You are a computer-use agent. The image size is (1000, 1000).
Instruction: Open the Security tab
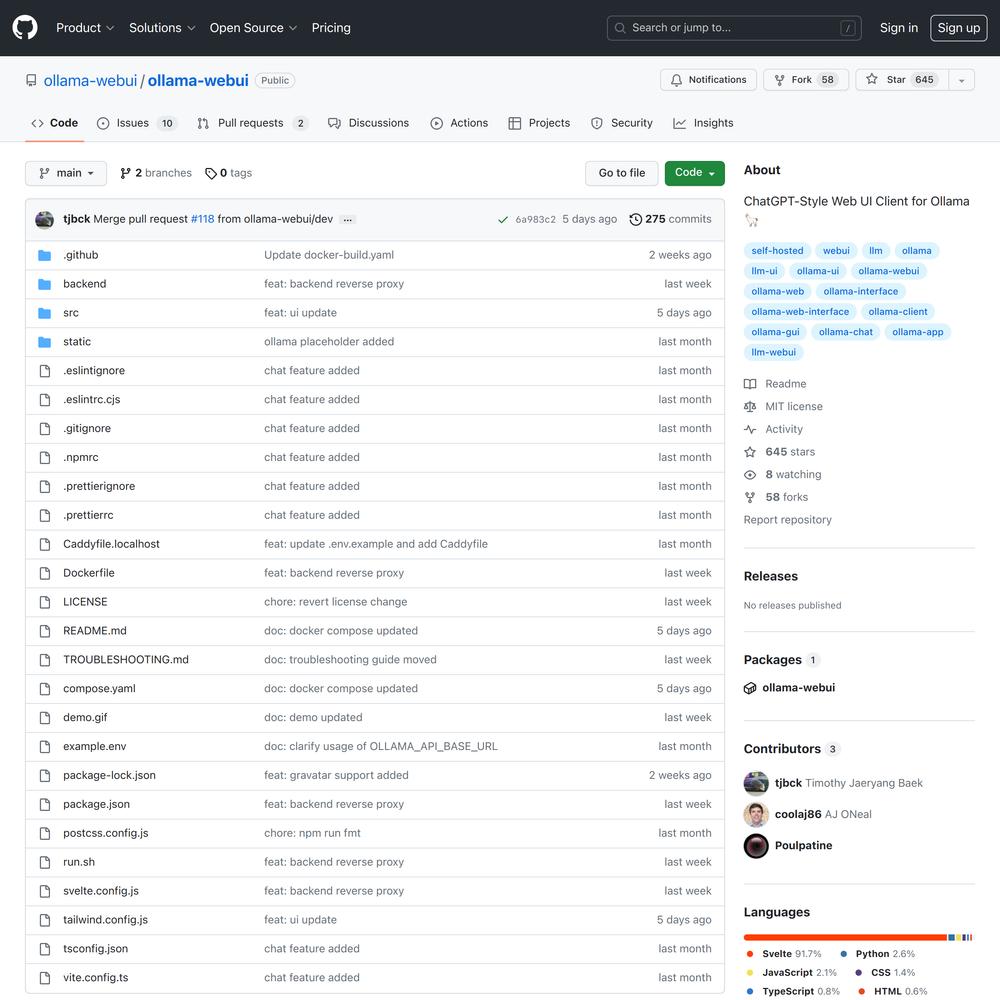(x=622, y=123)
